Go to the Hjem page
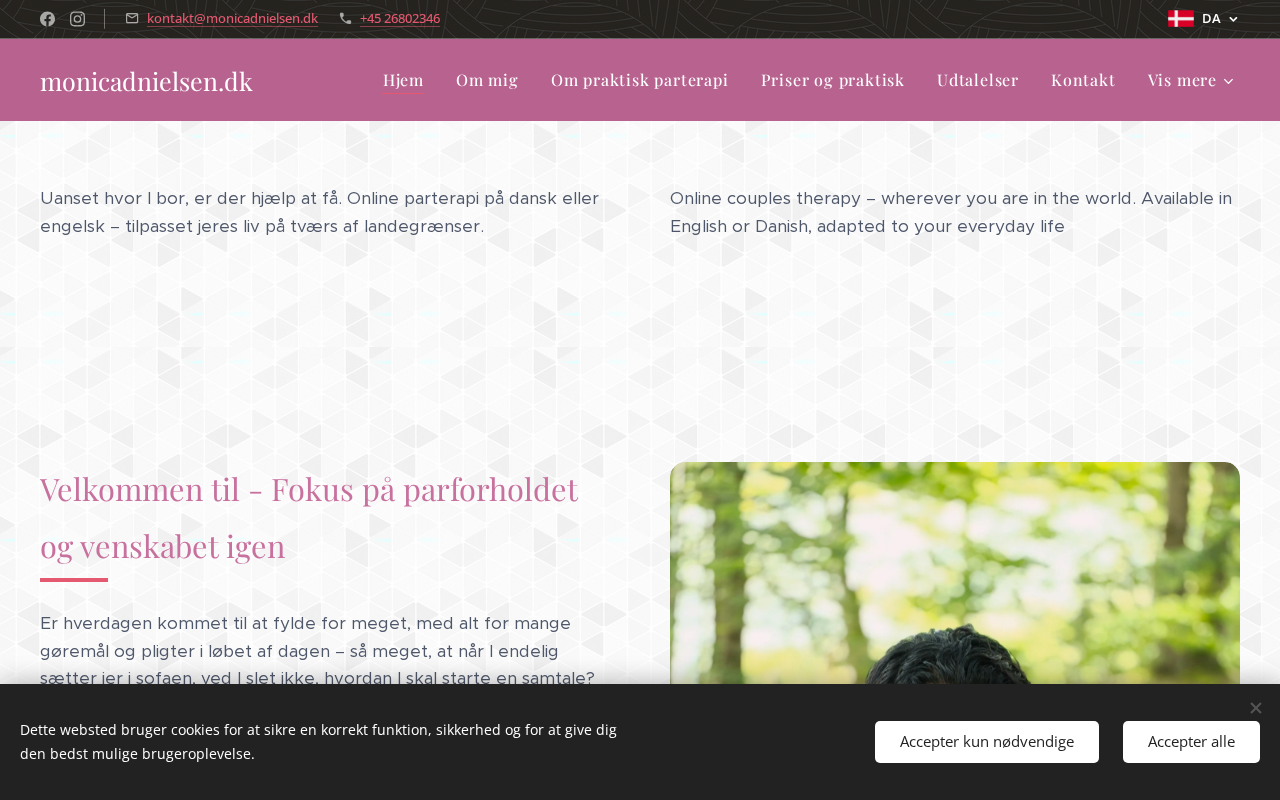The height and width of the screenshot is (800, 1280). (x=403, y=80)
